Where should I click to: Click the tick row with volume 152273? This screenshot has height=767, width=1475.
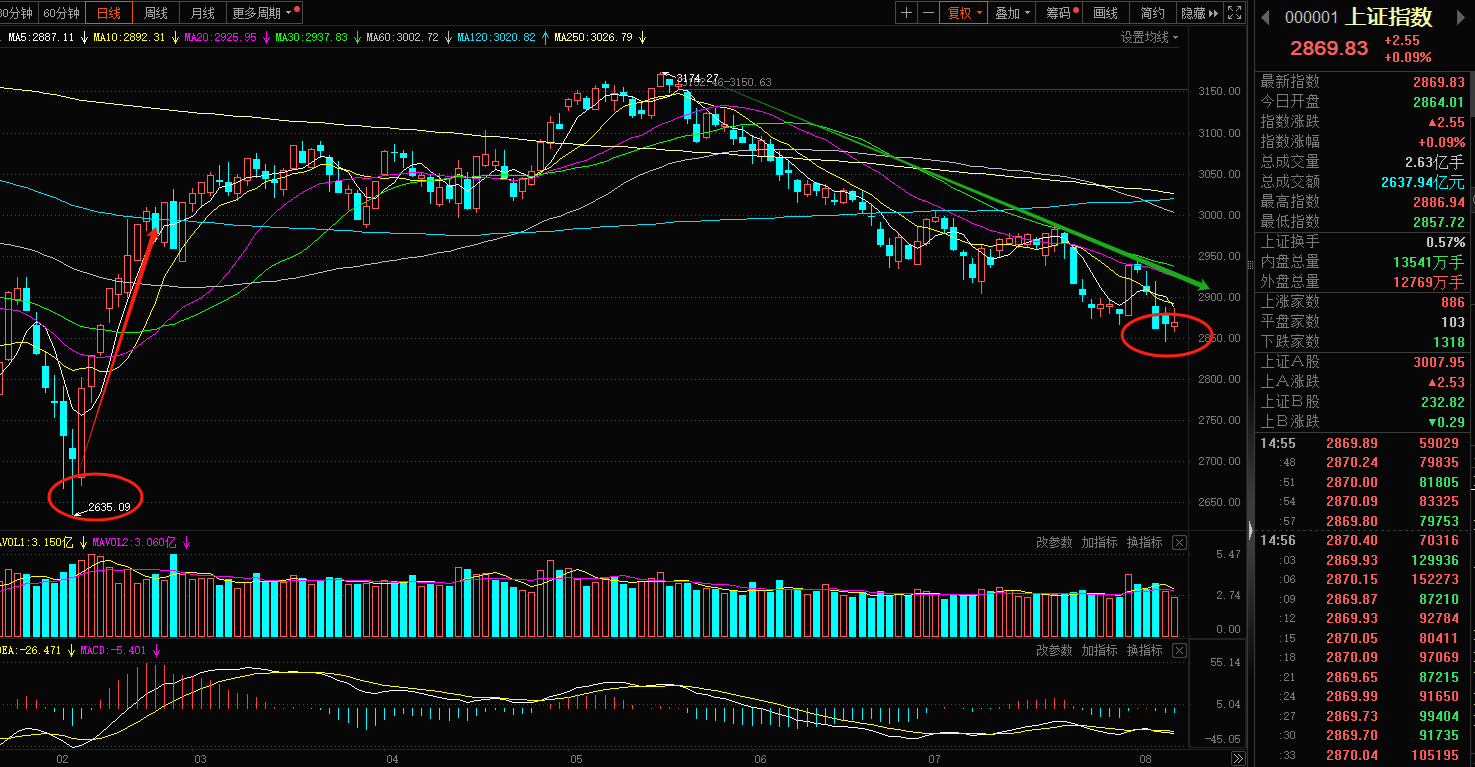click(1364, 580)
